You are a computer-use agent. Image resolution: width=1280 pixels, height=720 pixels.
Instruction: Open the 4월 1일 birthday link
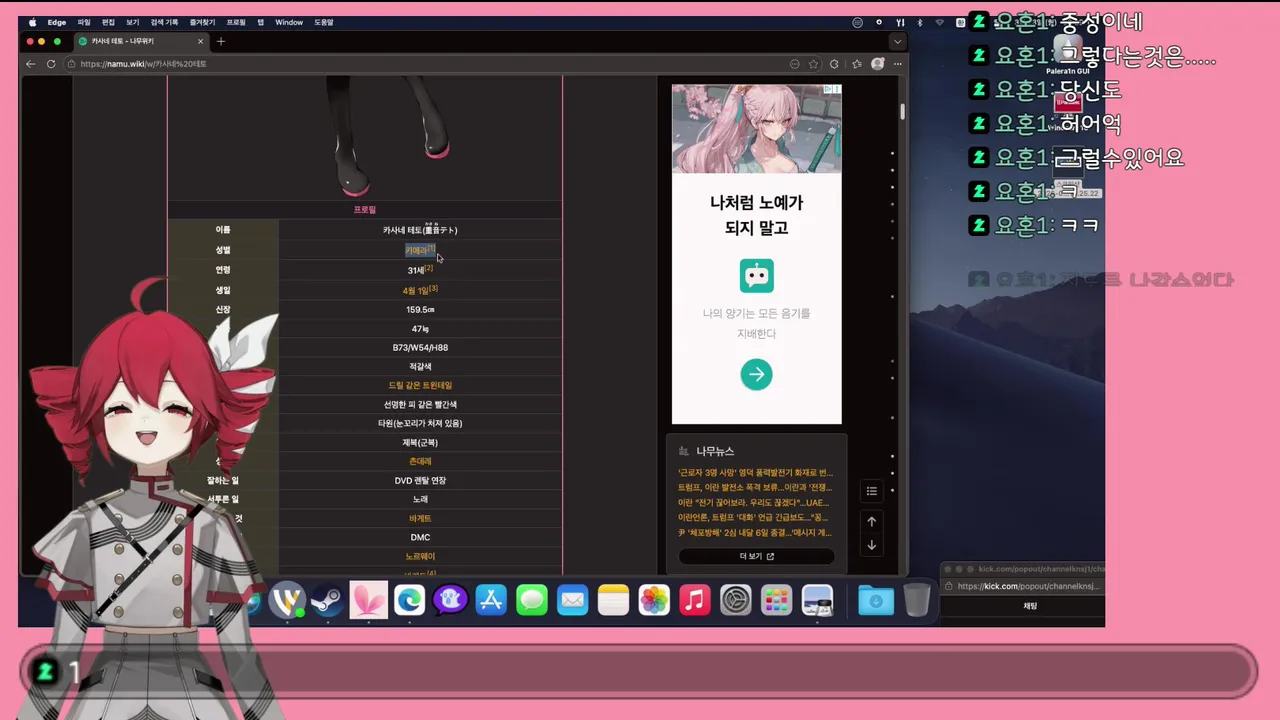click(x=415, y=290)
